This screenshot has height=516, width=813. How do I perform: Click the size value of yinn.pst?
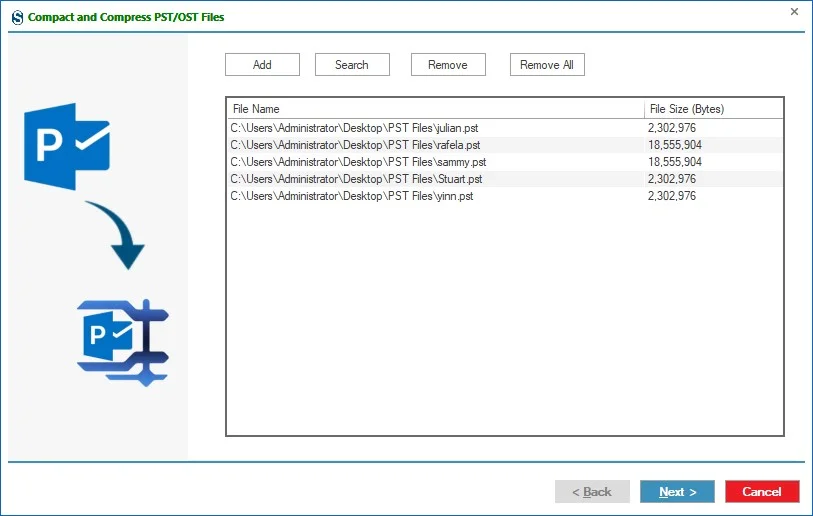(x=672, y=196)
